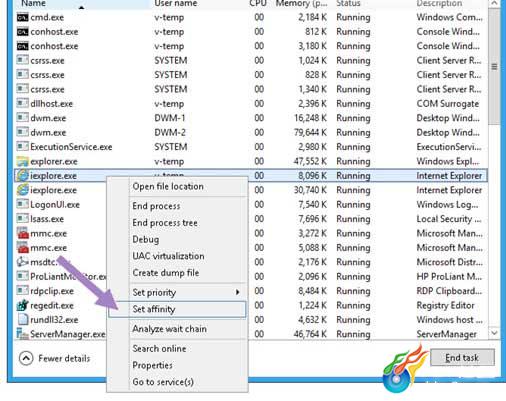Viewport: 506px width, 401px height.
Task: Select Debug from context menu
Action: pyautogui.click(x=146, y=239)
